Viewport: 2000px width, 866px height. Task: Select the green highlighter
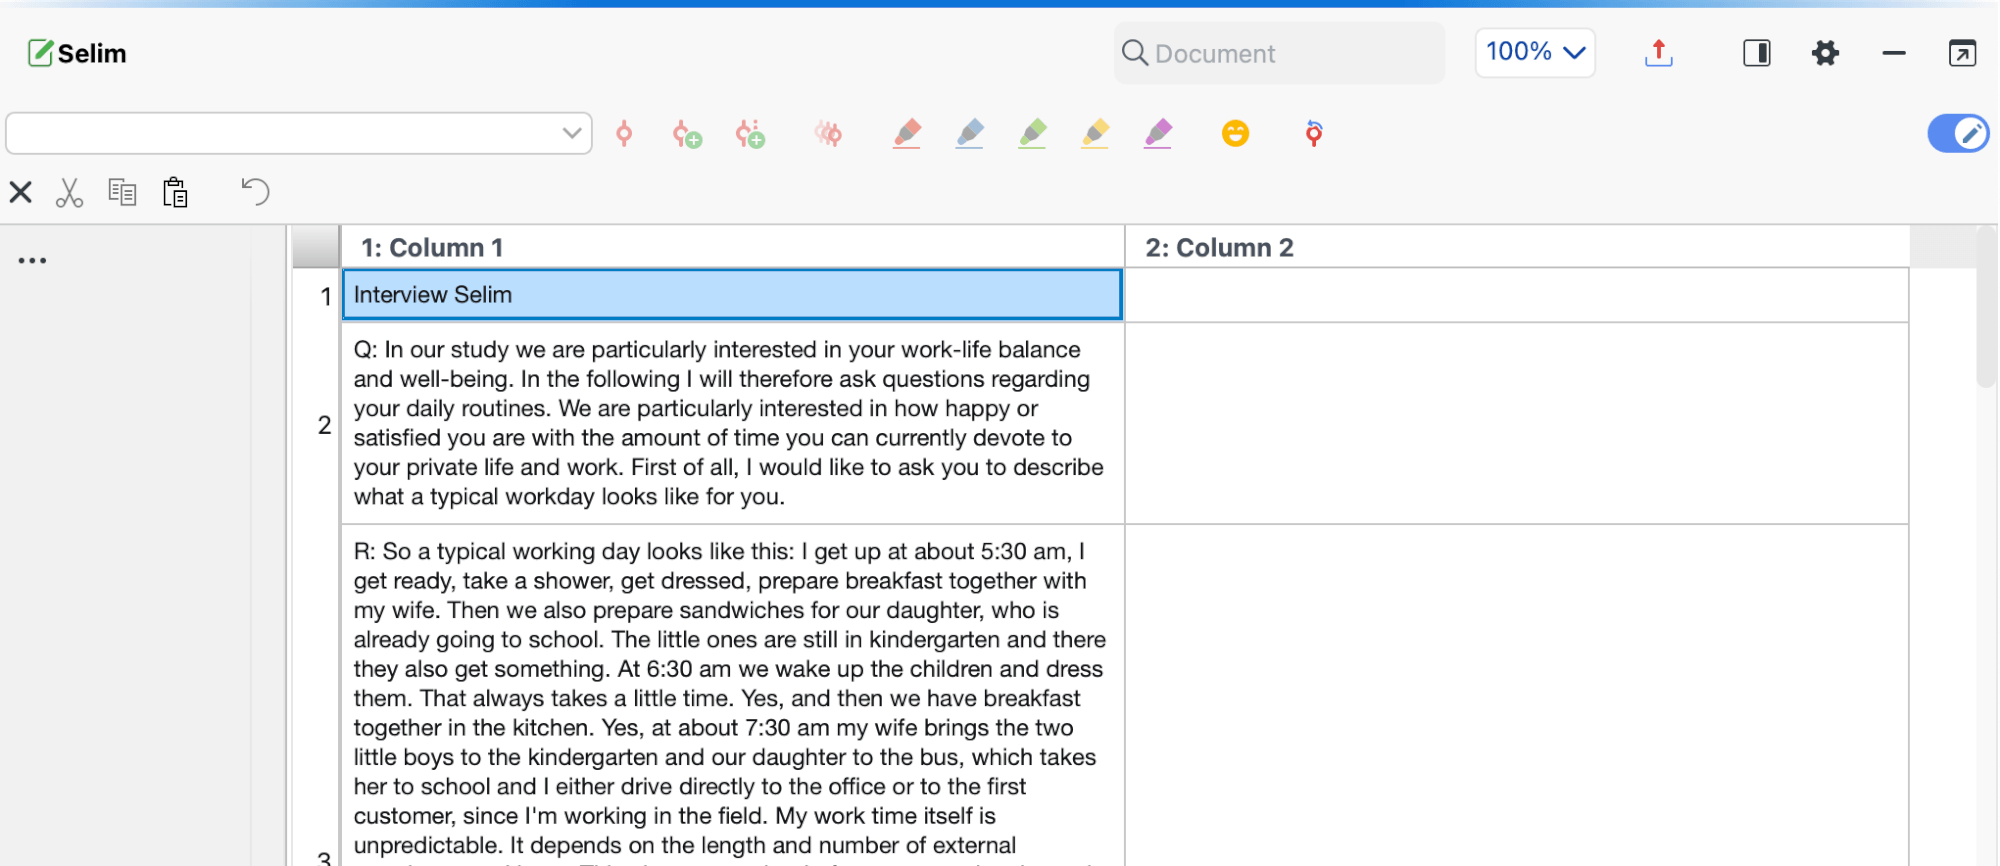1033,134
